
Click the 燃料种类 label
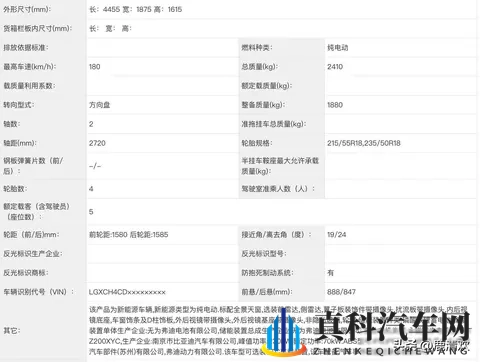point(257,47)
